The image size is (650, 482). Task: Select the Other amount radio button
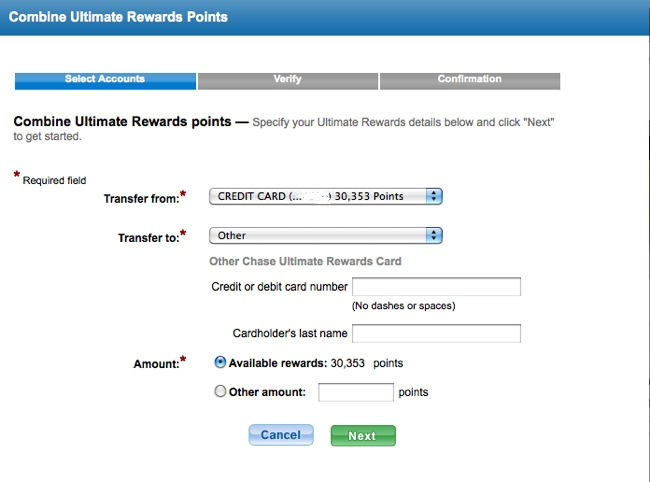[x=220, y=391]
